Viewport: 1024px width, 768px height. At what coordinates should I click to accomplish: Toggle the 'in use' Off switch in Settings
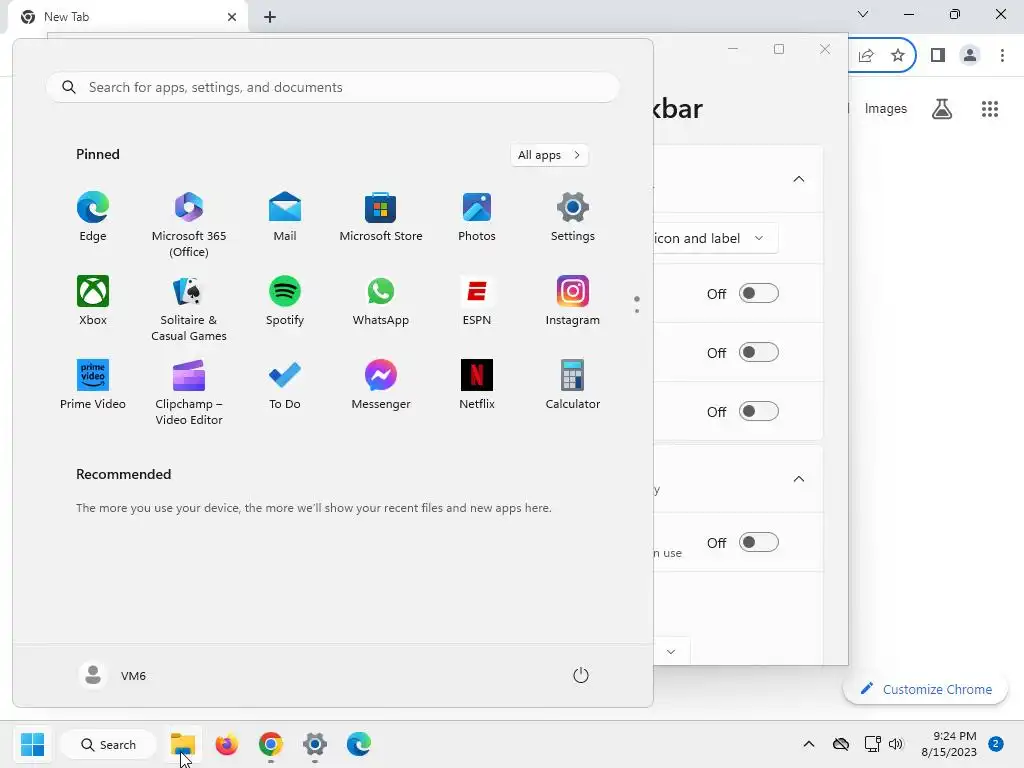(758, 542)
